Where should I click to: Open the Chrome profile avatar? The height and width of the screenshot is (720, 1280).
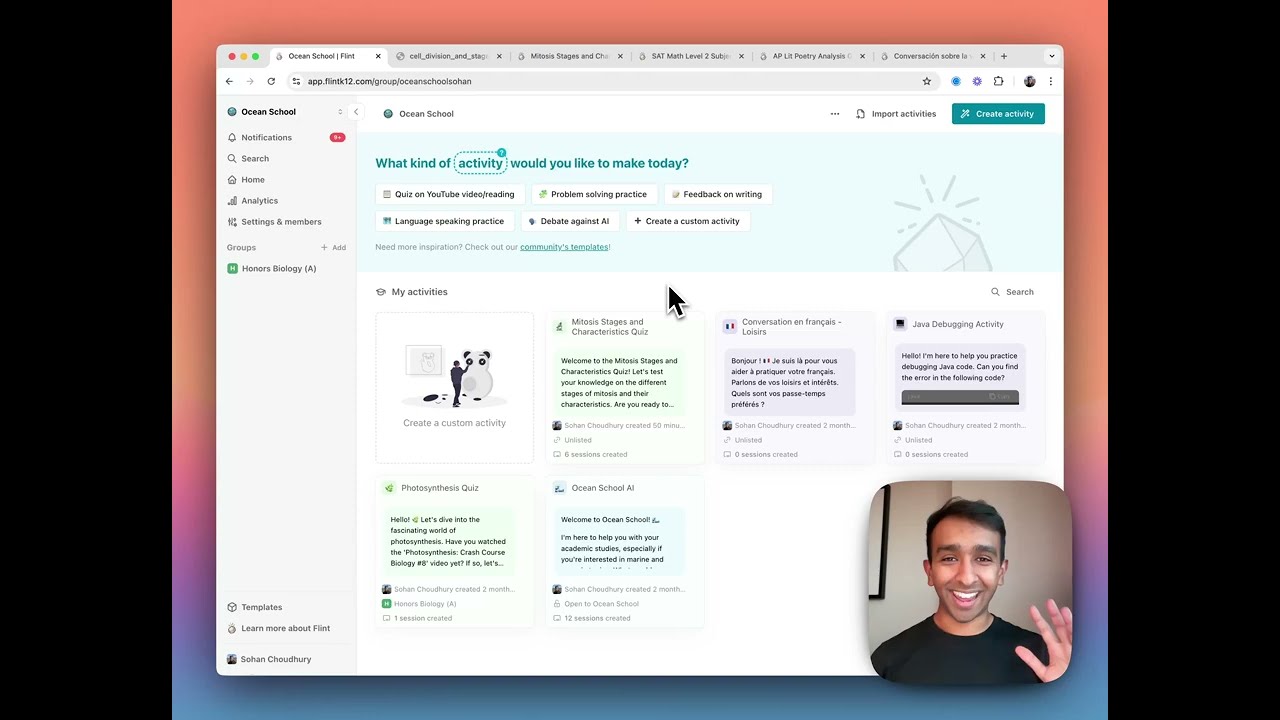coord(1030,81)
